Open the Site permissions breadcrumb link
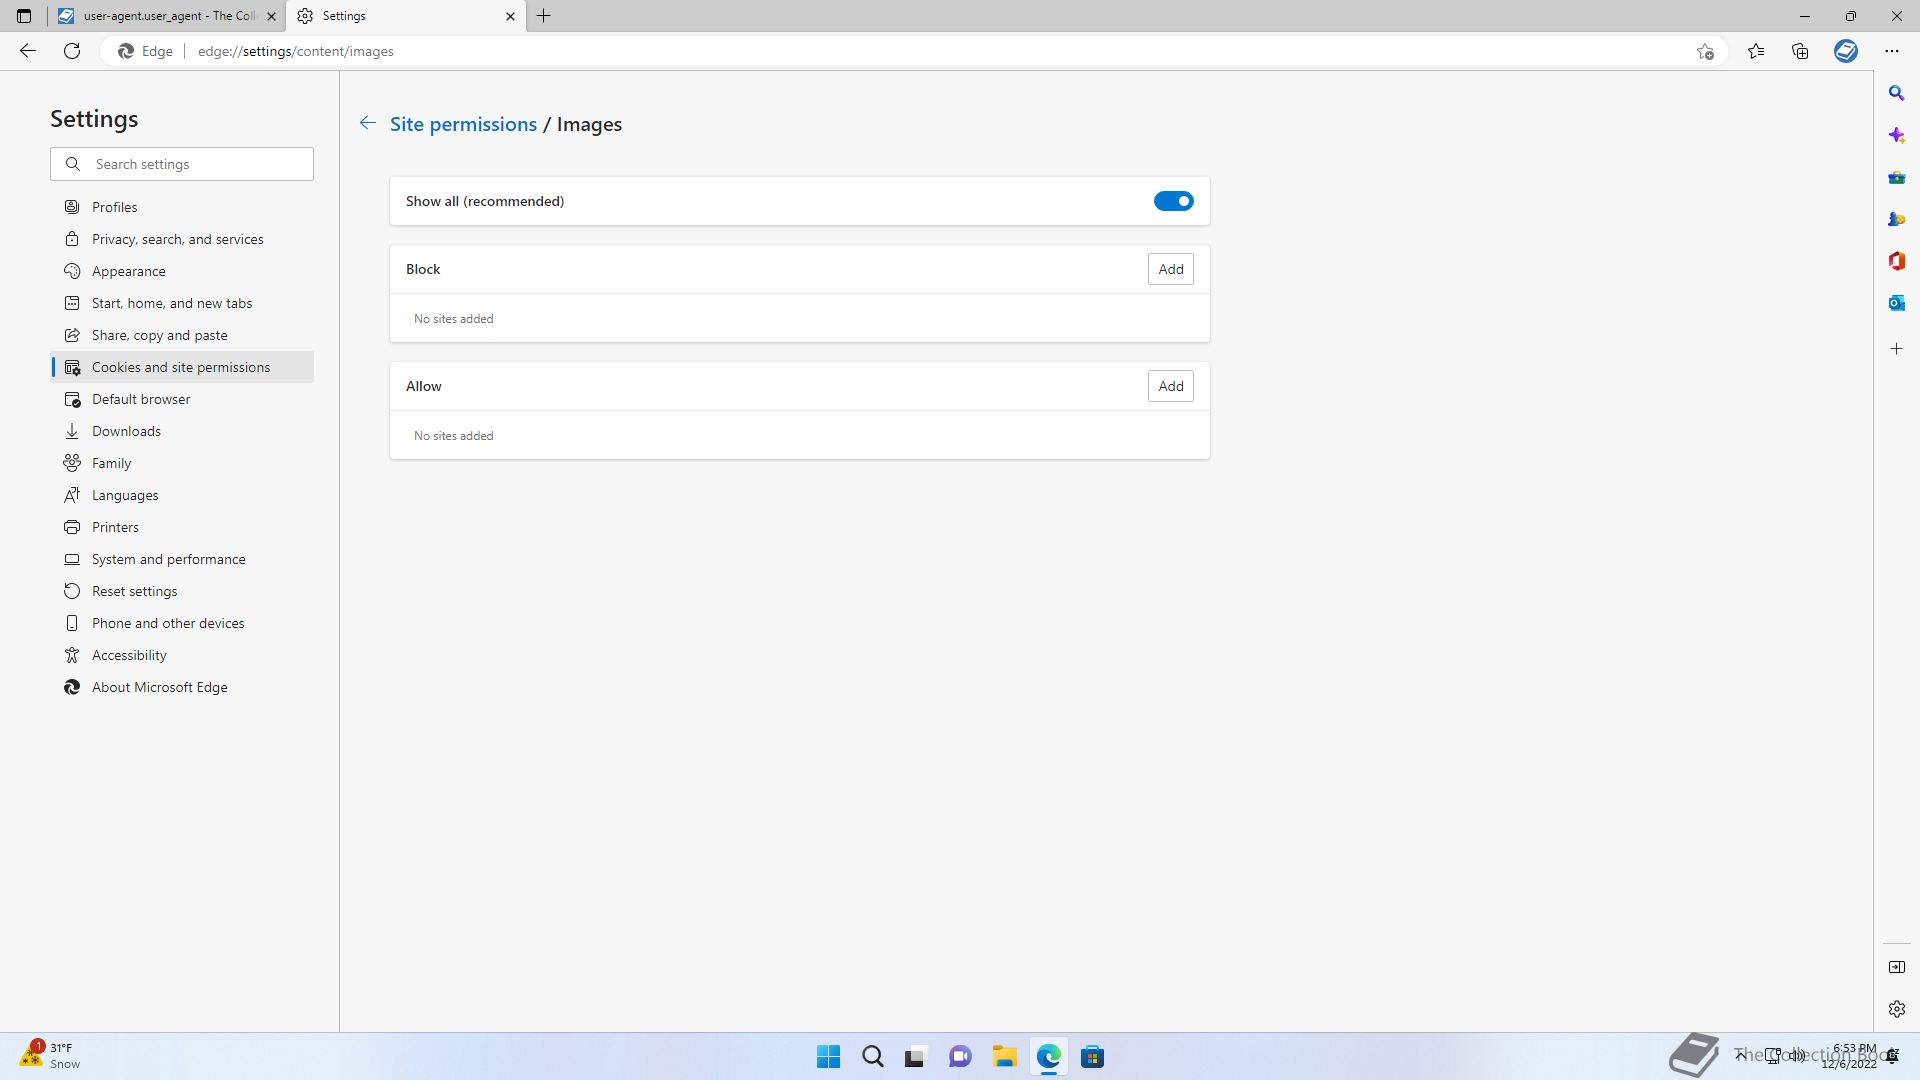The image size is (1920, 1080). [463, 124]
